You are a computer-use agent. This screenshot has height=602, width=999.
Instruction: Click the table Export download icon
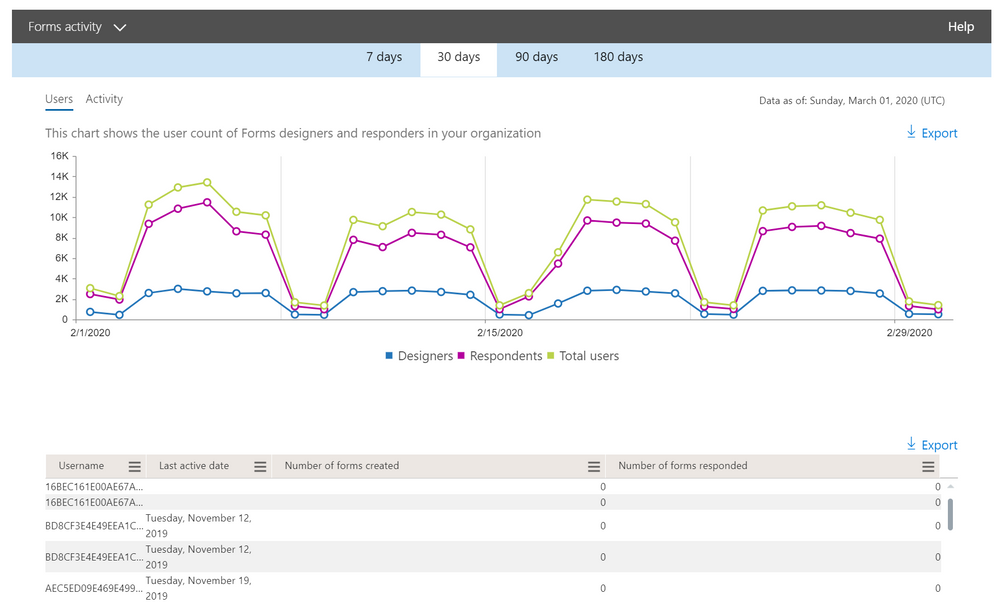pos(911,445)
